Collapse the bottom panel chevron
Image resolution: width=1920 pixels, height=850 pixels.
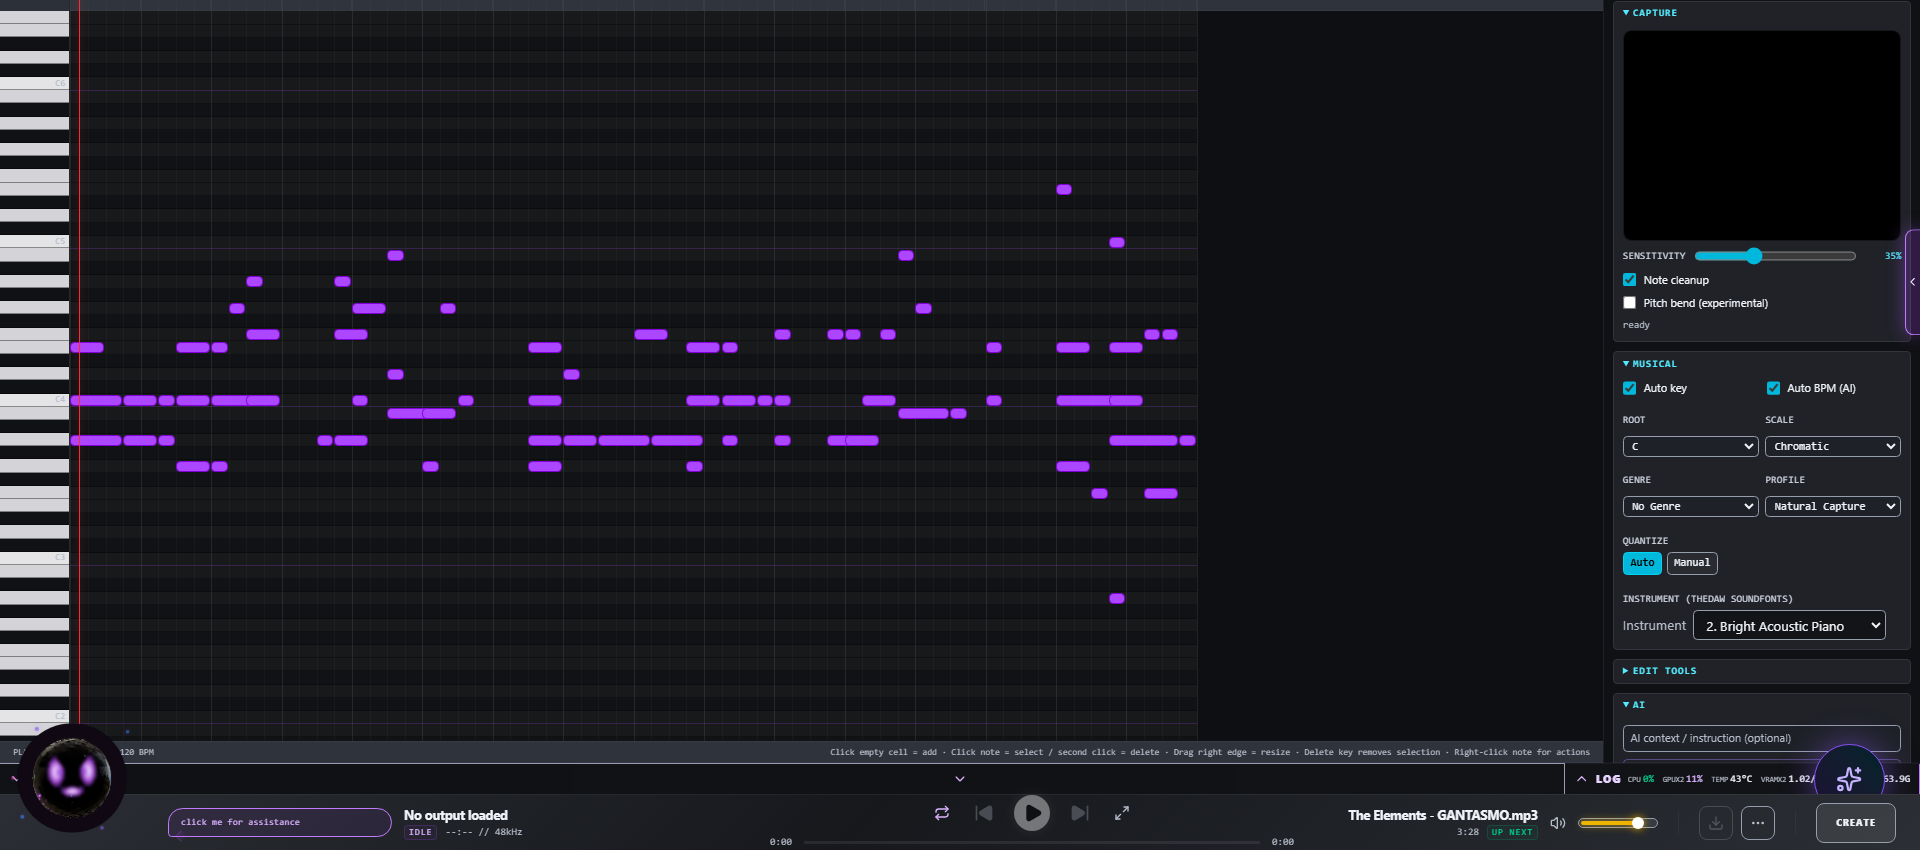click(960, 779)
